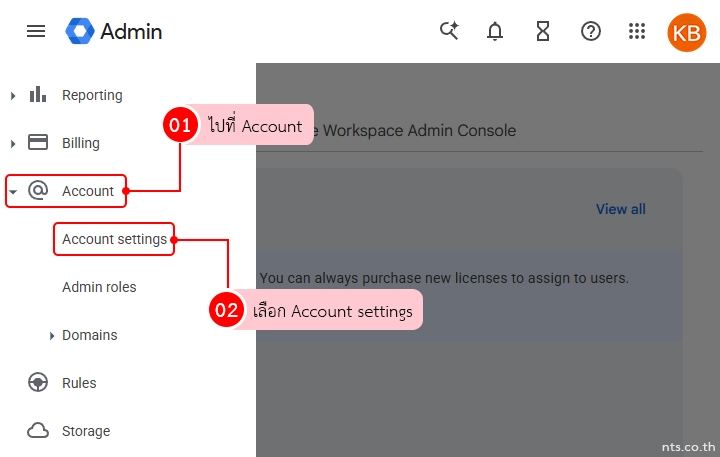Open Storage in the sidebar
This screenshot has width=720, height=457.
coord(86,431)
